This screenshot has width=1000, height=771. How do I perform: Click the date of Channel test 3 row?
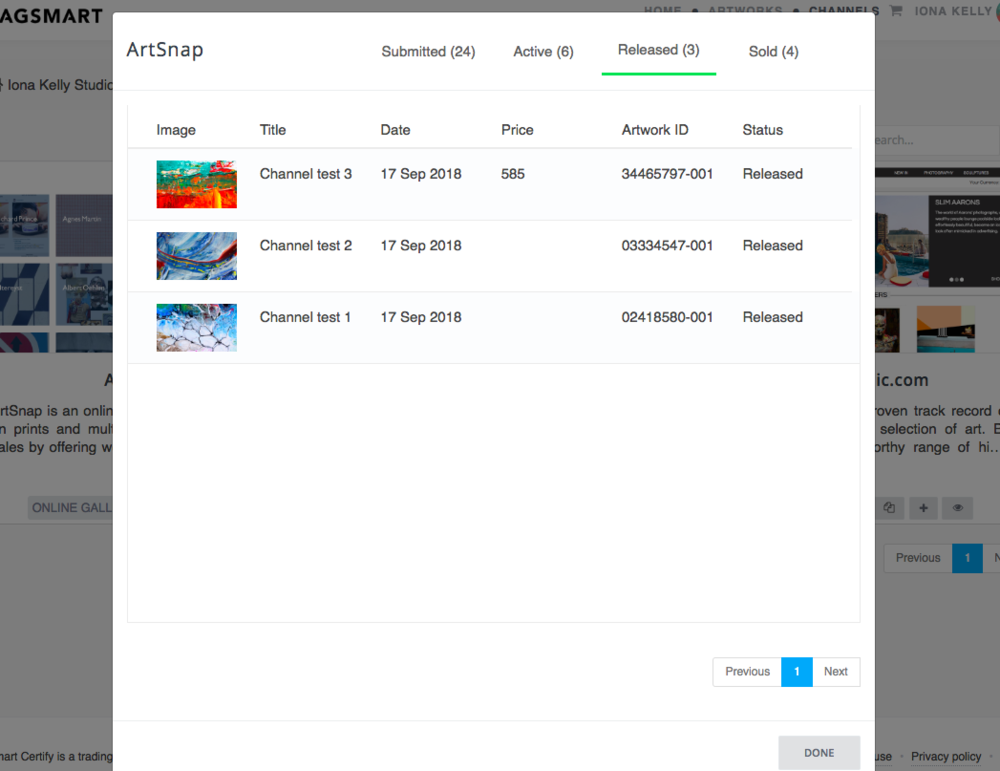[x=421, y=174]
